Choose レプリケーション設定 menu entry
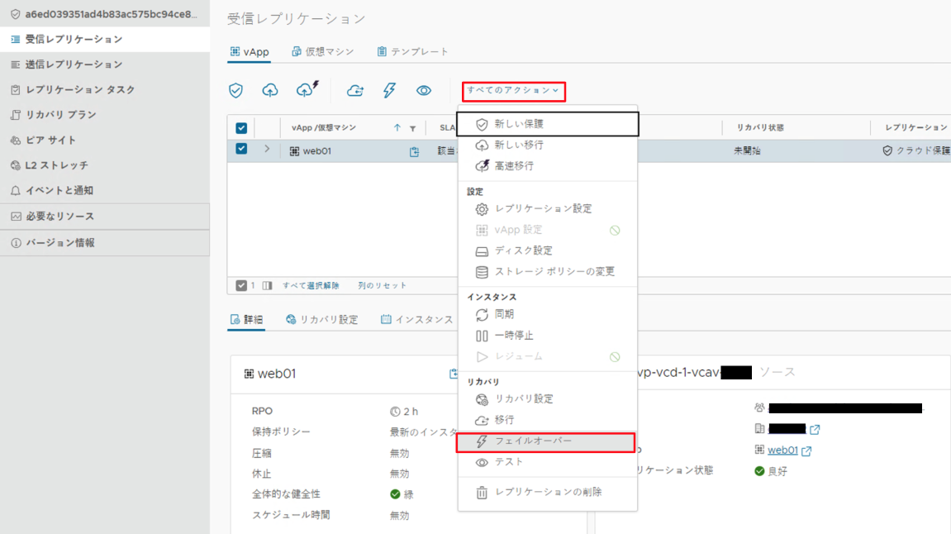 547,209
